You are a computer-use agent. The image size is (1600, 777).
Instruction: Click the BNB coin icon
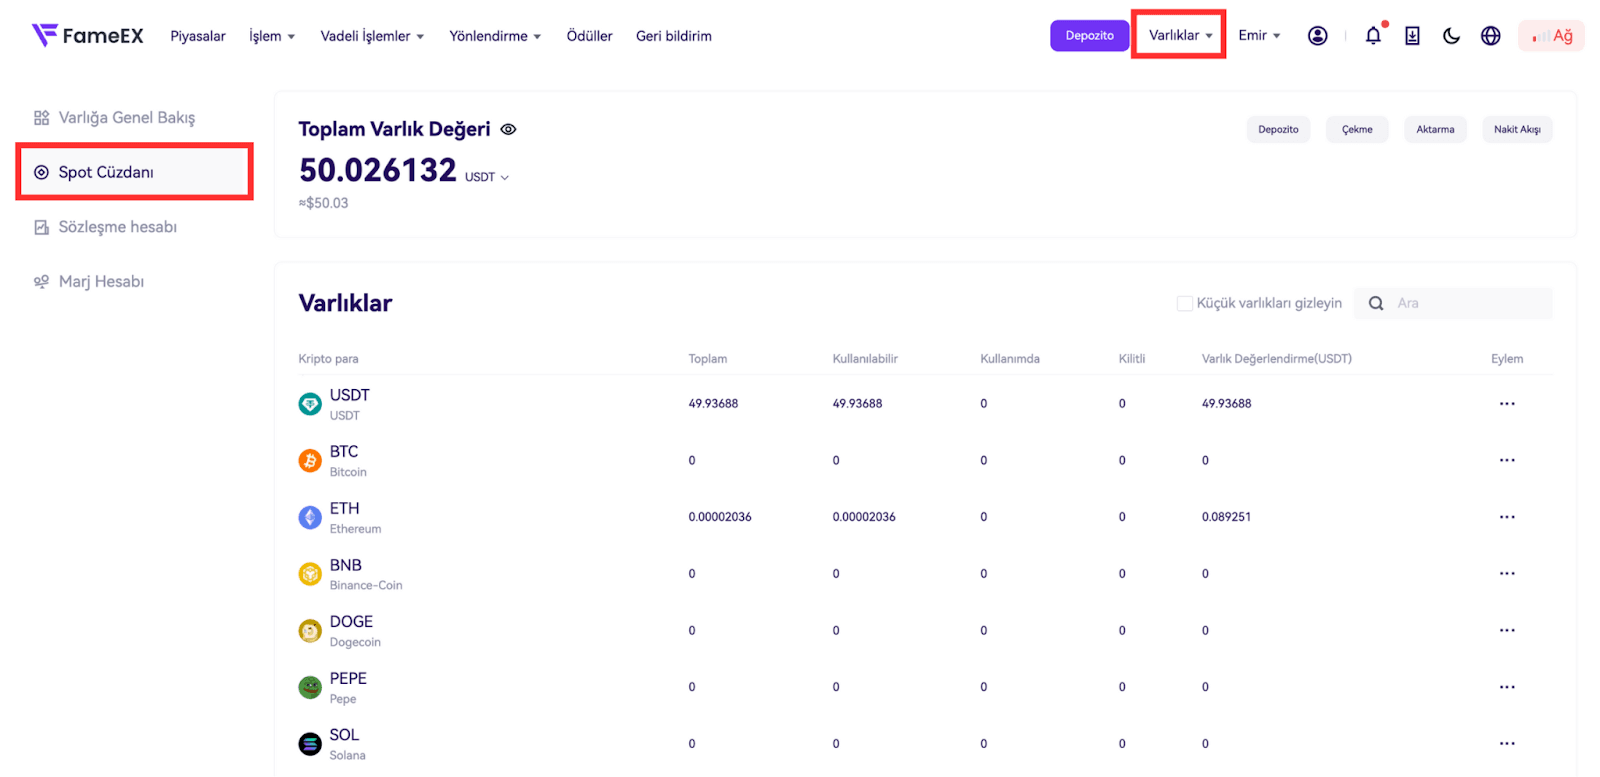[310, 574]
